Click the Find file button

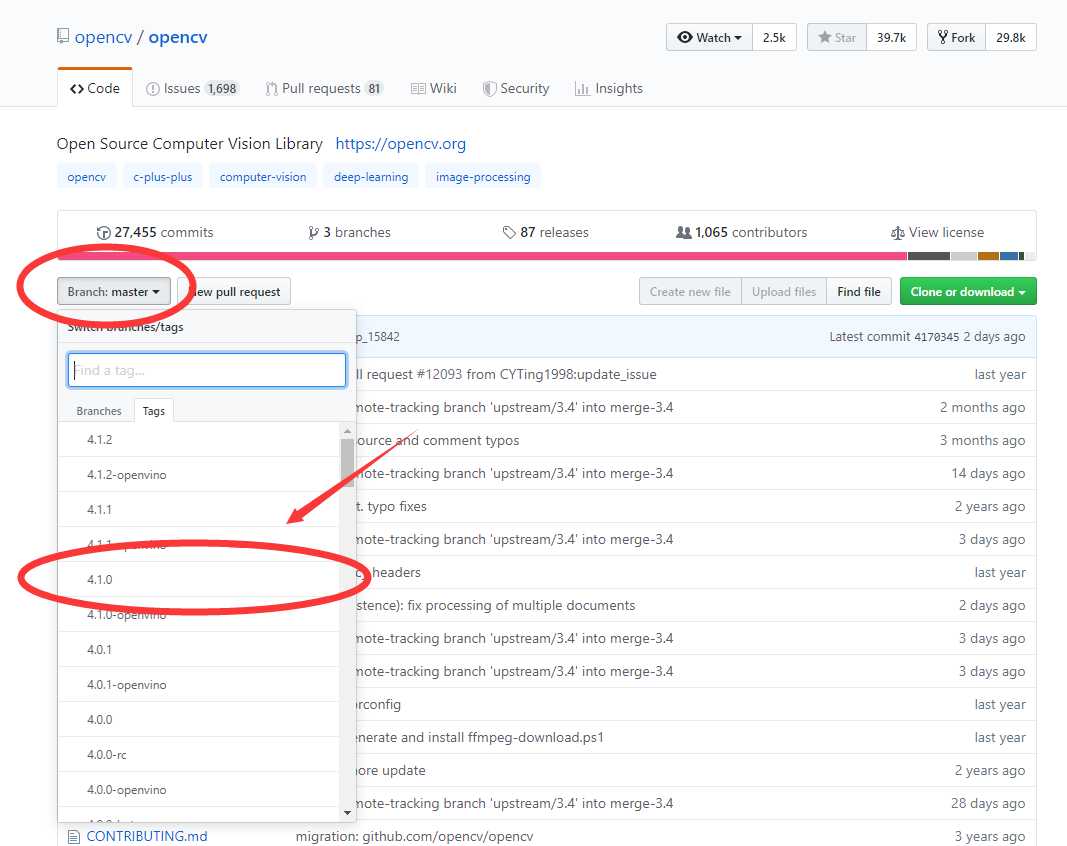tap(859, 291)
